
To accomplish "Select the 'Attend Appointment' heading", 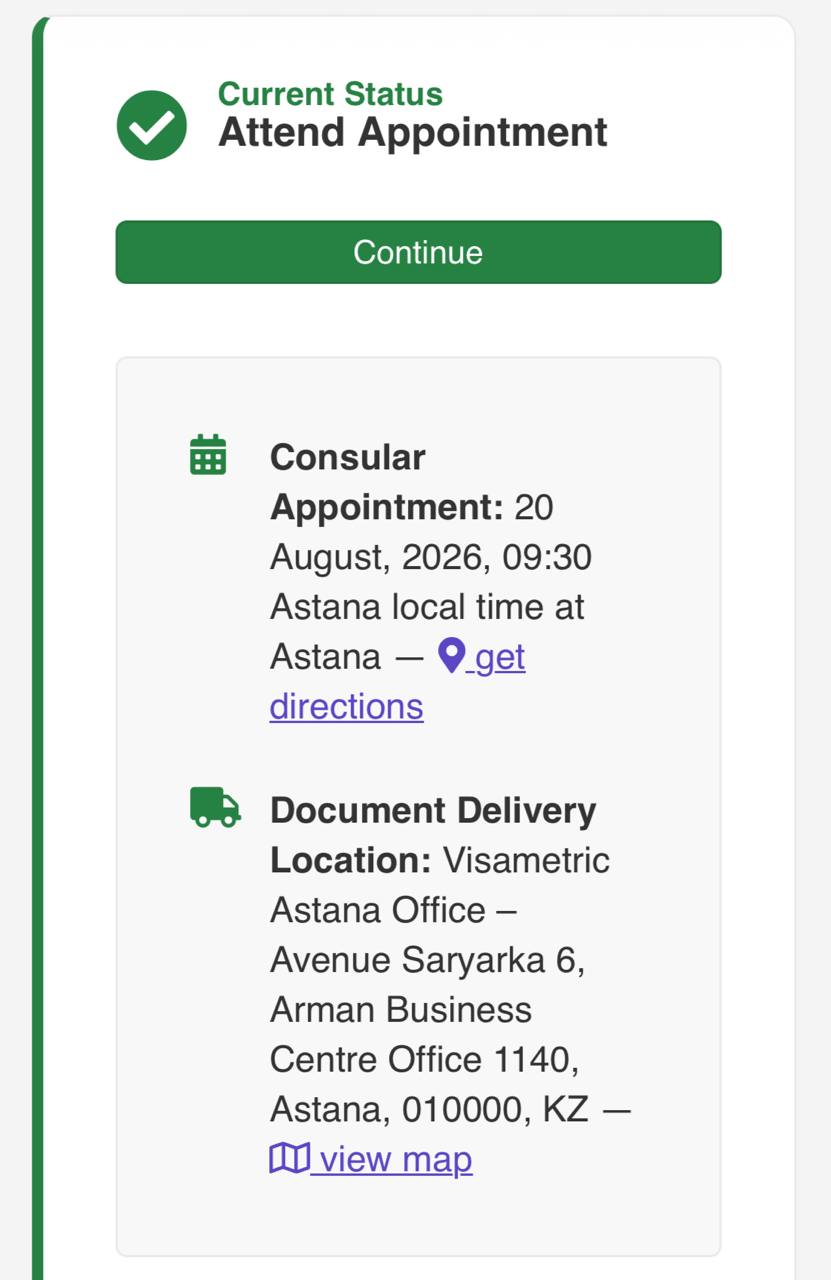I will point(413,132).
